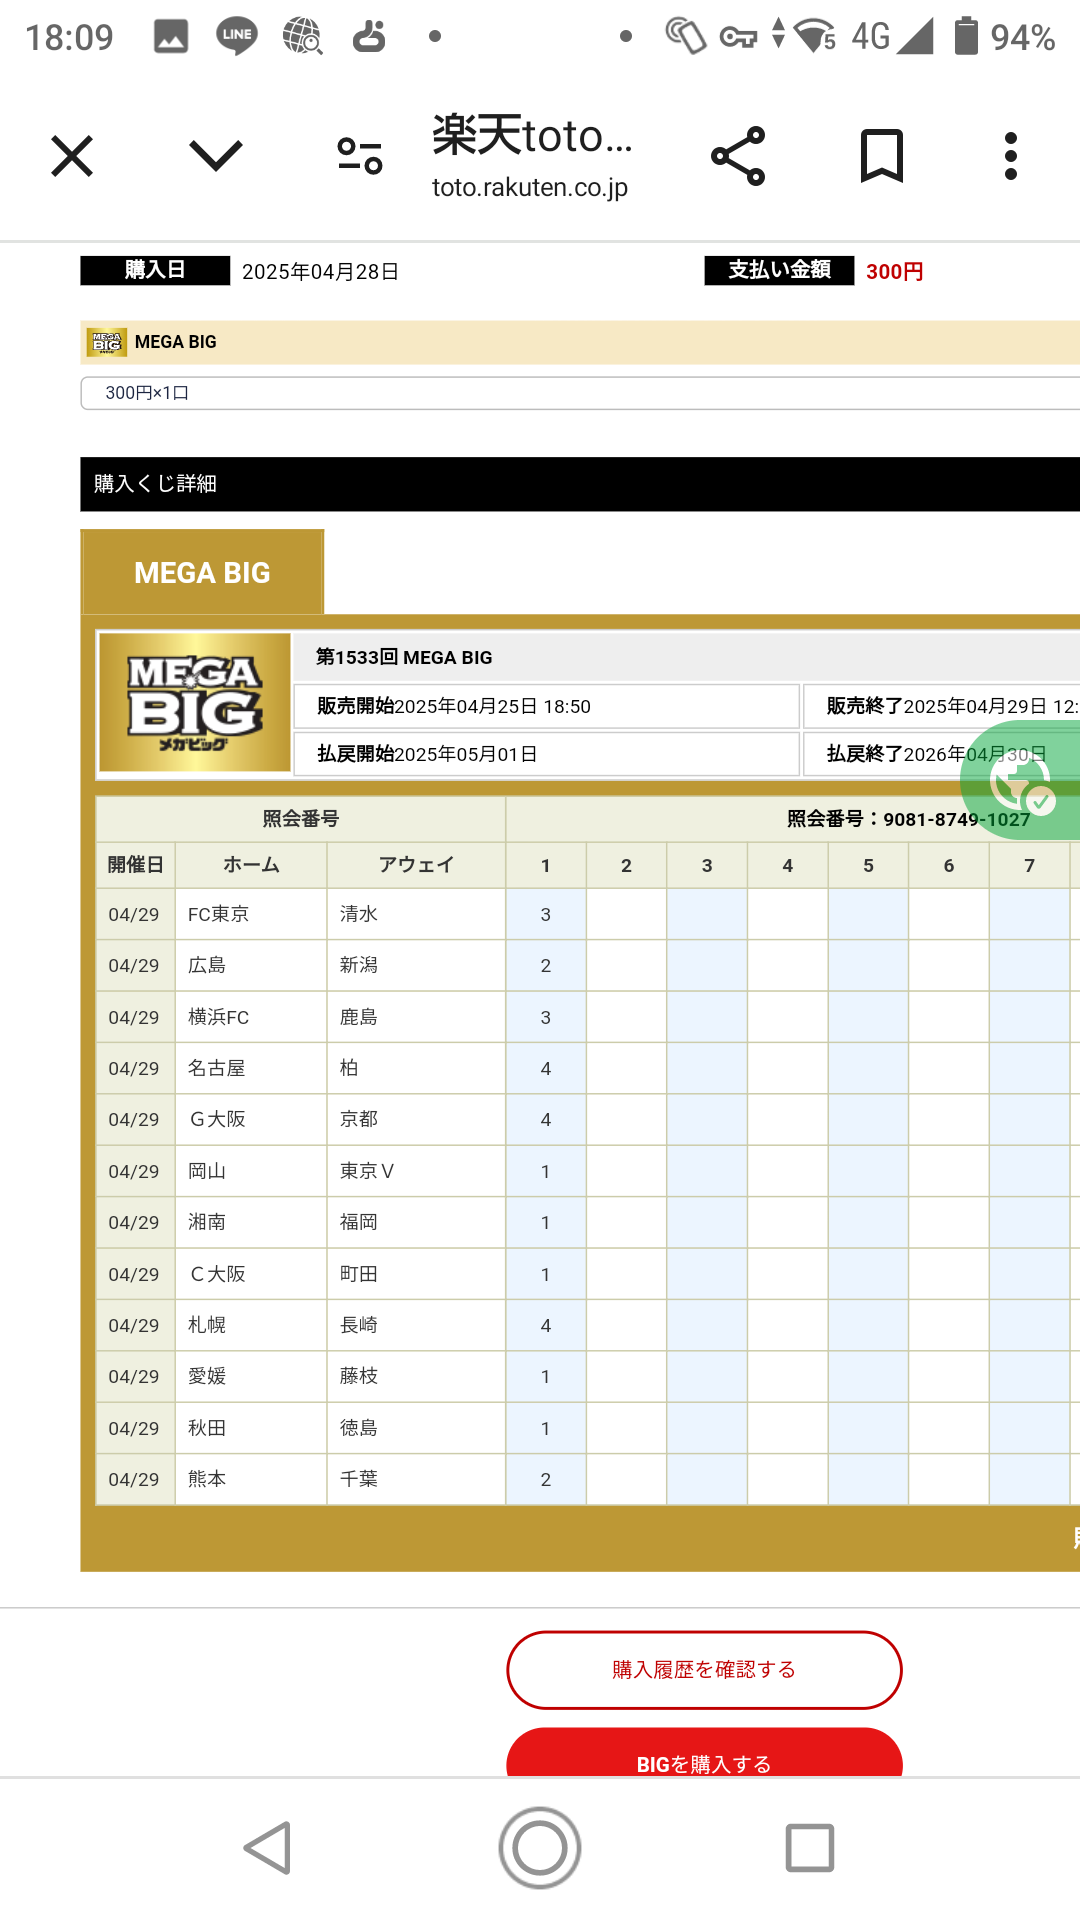
Task: Select the gold MEGA BIG tab
Action: tap(202, 572)
